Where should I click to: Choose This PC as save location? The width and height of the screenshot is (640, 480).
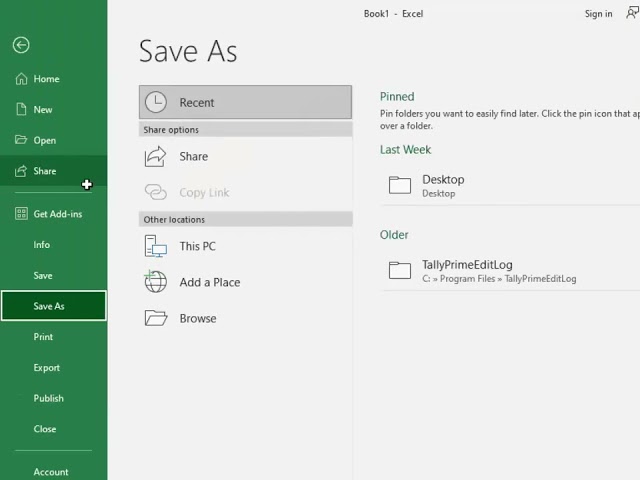(x=198, y=246)
